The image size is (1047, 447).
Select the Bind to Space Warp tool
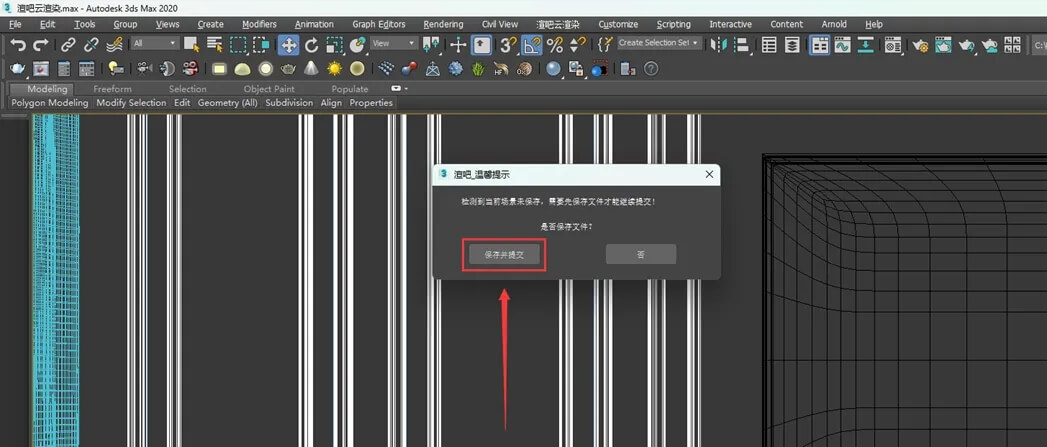click(x=114, y=45)
